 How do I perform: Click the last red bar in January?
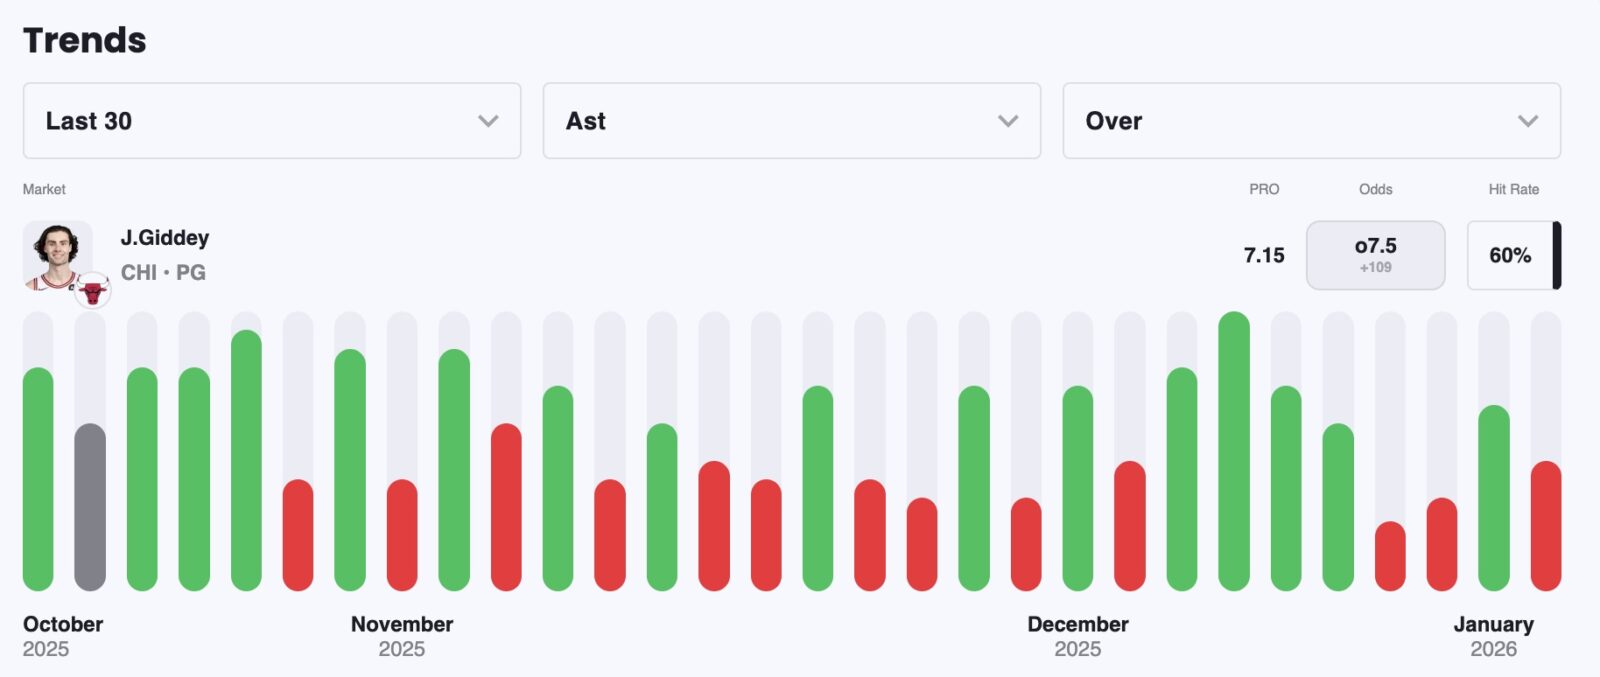point(1546,525)
